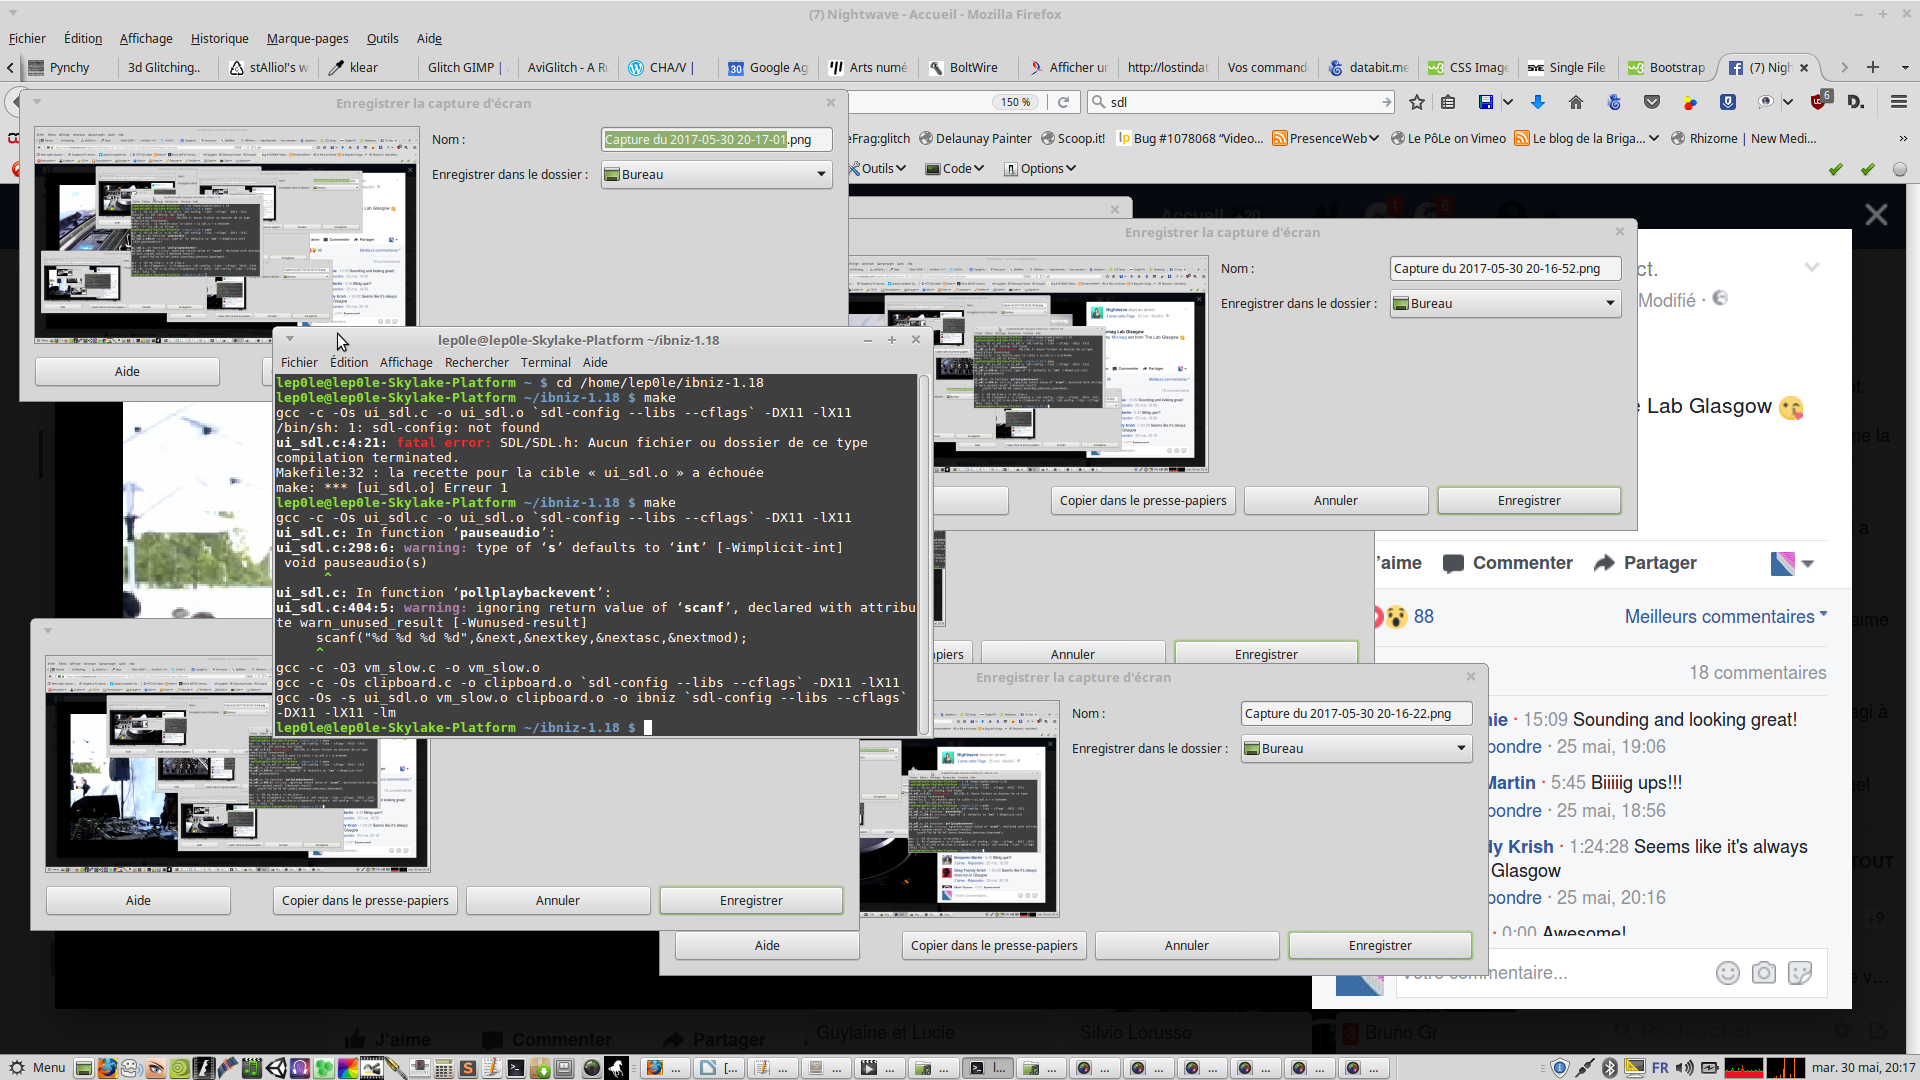Click the volume speaker tray icon

[x=1685, y=1068]
